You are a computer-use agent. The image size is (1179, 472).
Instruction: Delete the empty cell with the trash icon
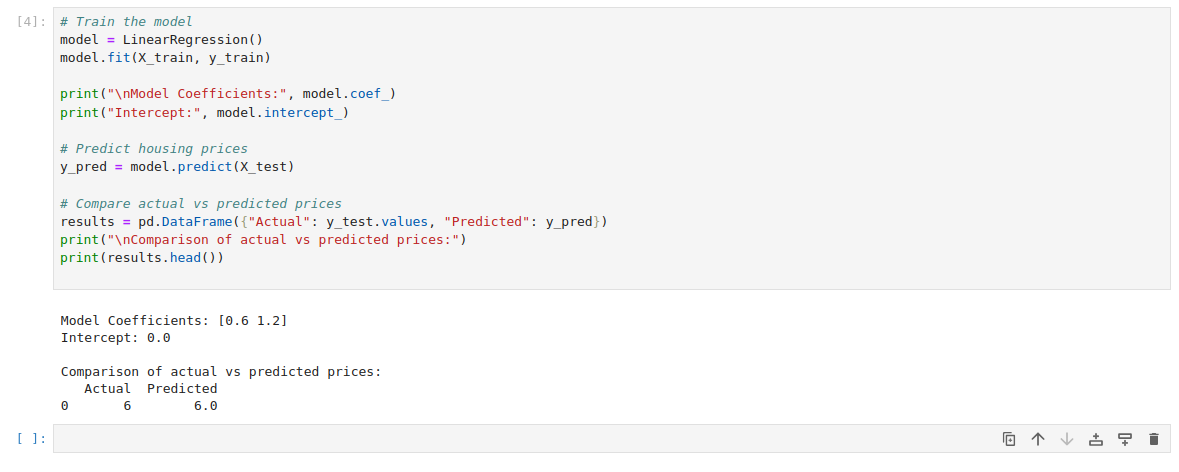point(1154,439)
